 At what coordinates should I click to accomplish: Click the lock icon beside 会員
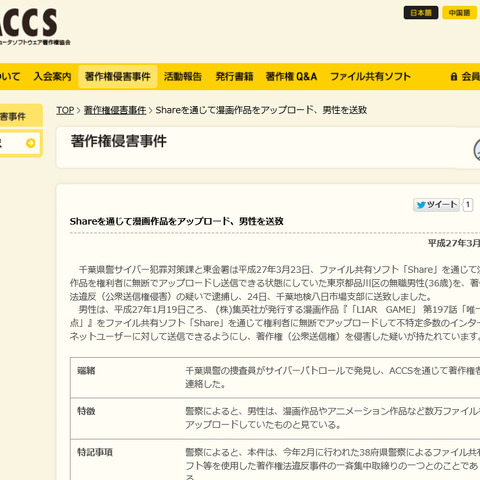(x=454, y=76)
